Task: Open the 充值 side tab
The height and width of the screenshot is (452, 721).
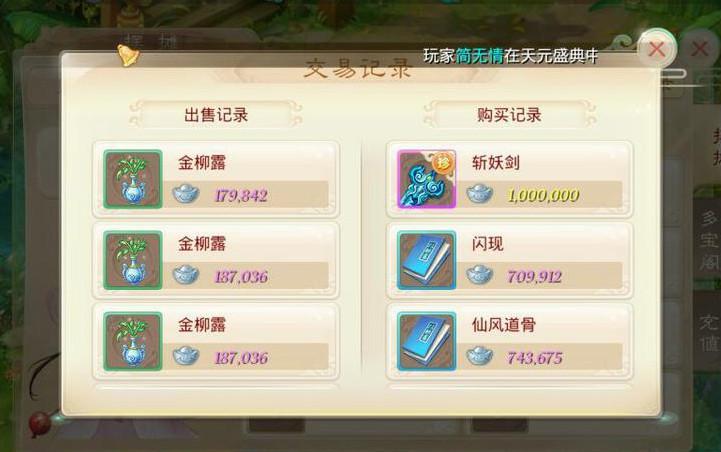Action: coord(709,331)
